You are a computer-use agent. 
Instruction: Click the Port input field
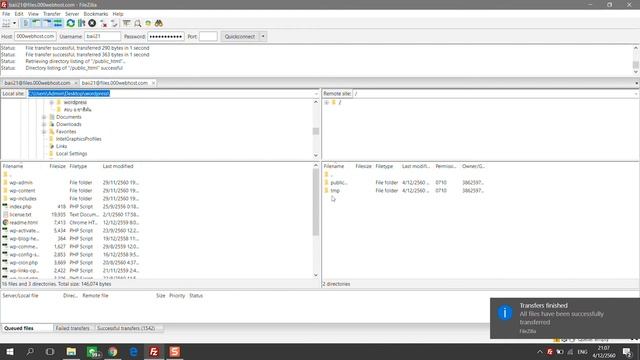pyautogui.click(x=208, y=36)
